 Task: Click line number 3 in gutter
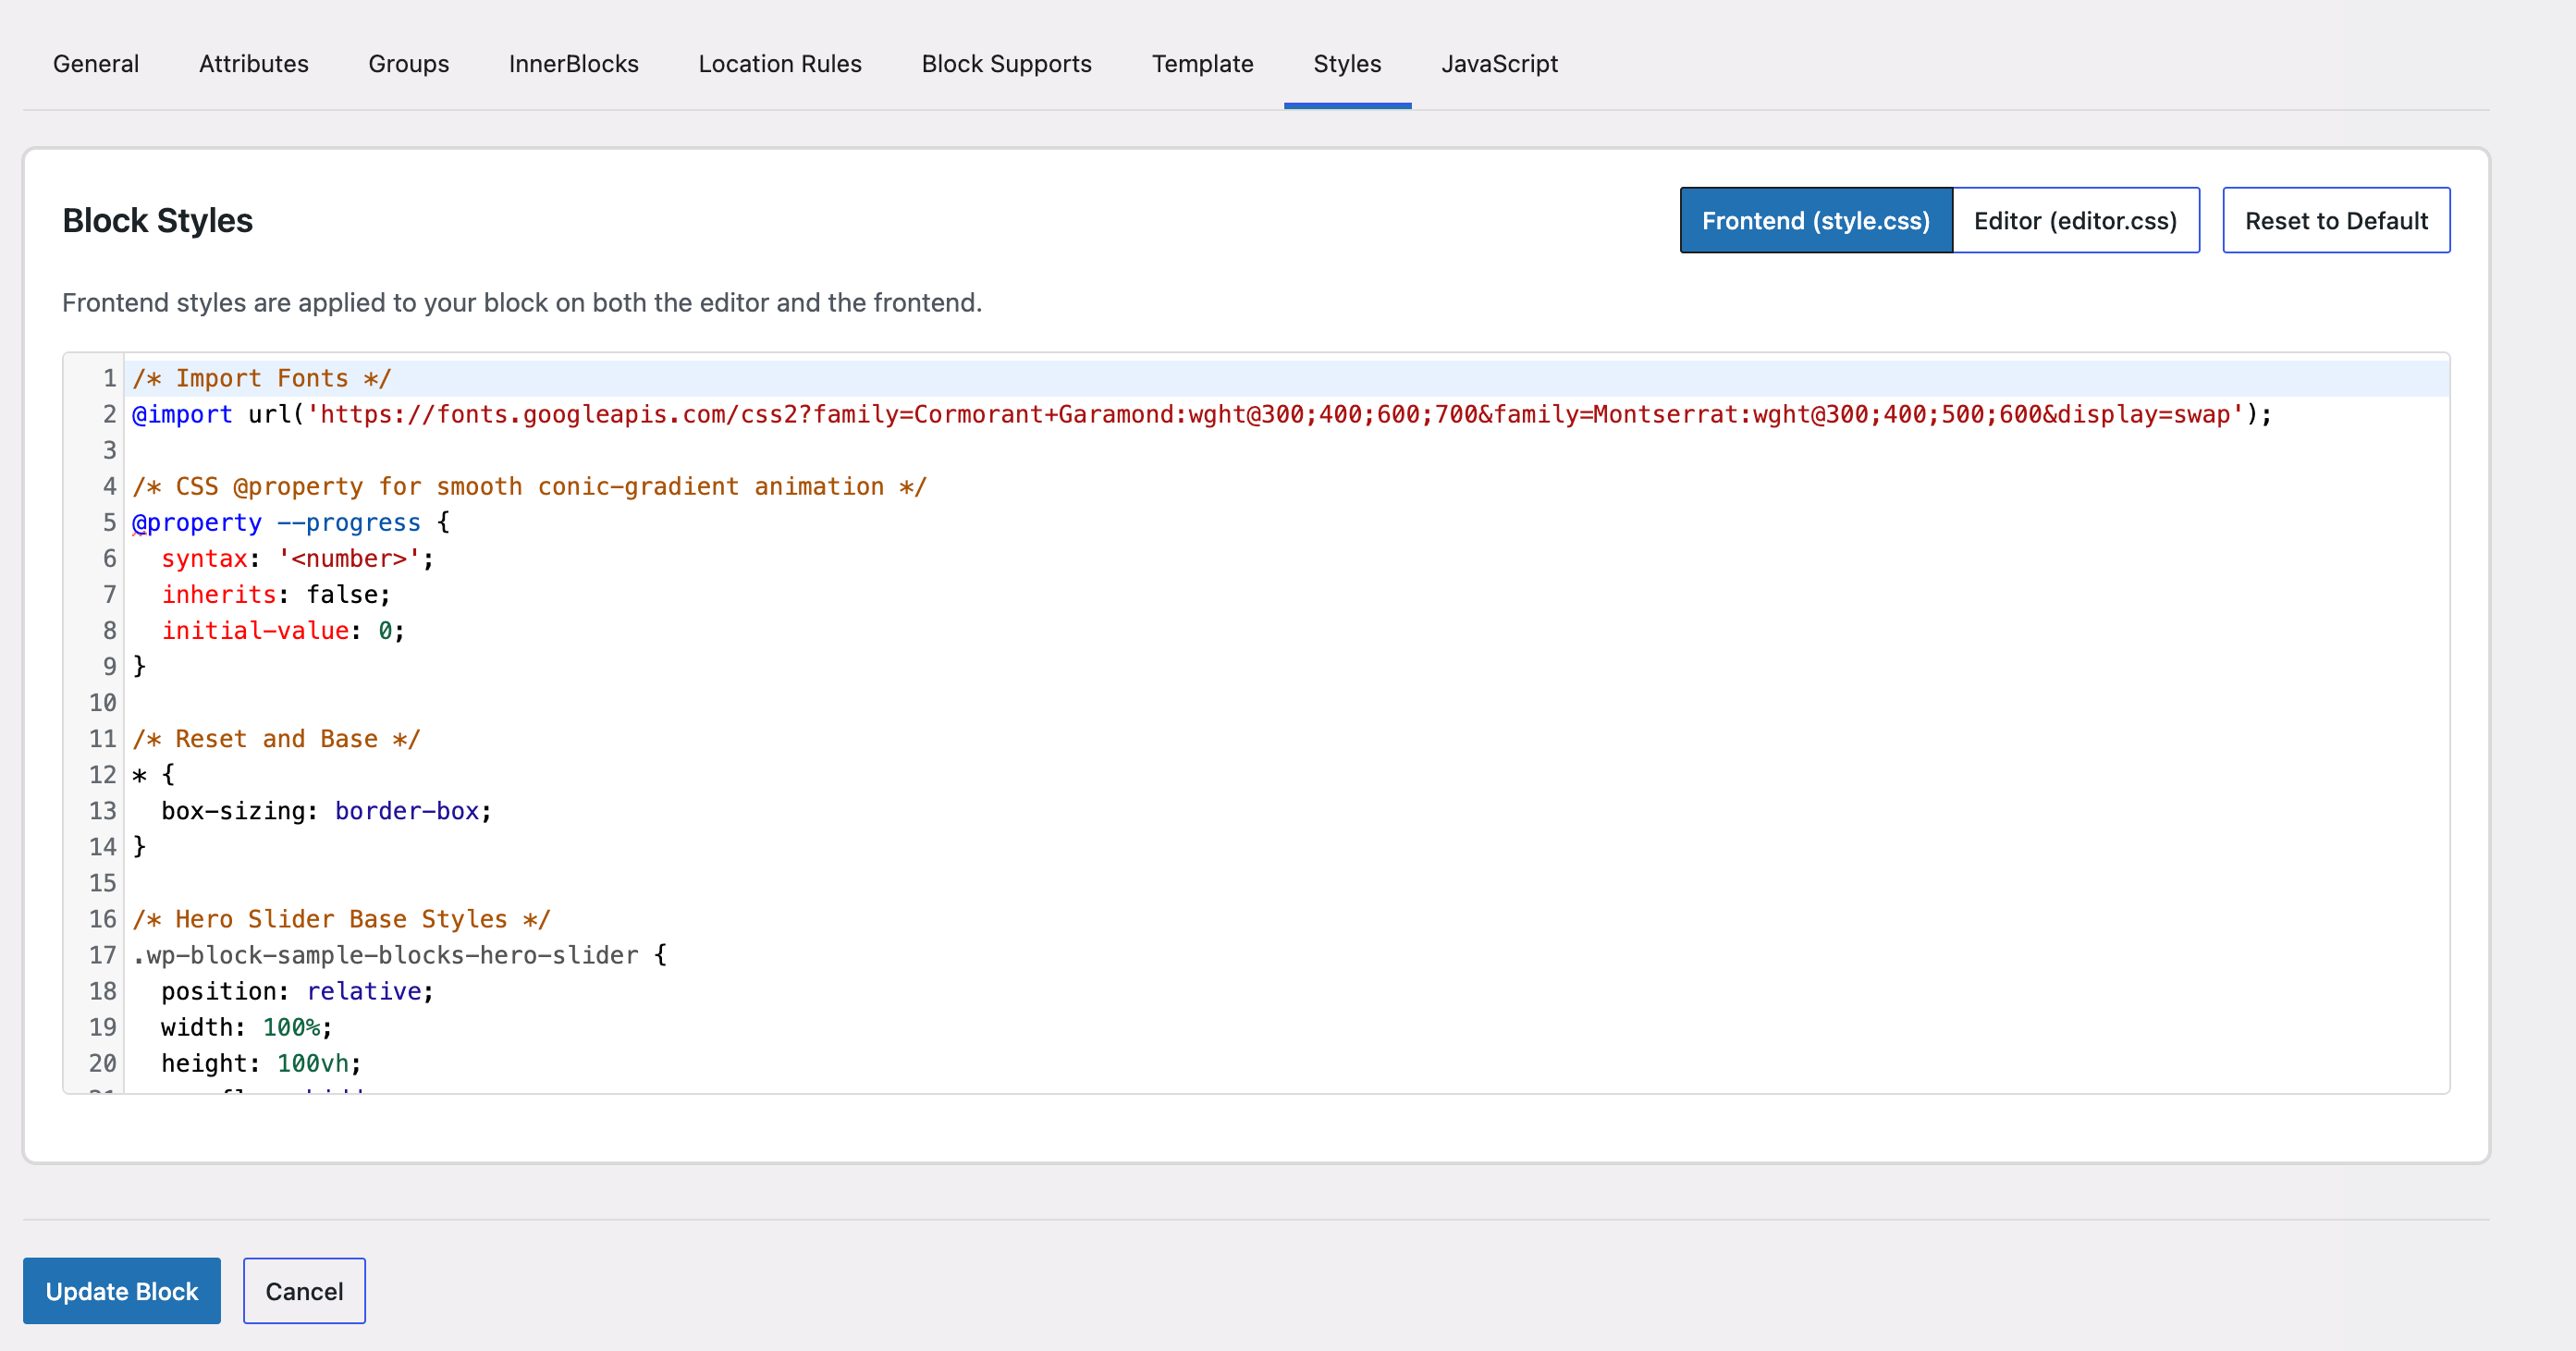(110, 450)
